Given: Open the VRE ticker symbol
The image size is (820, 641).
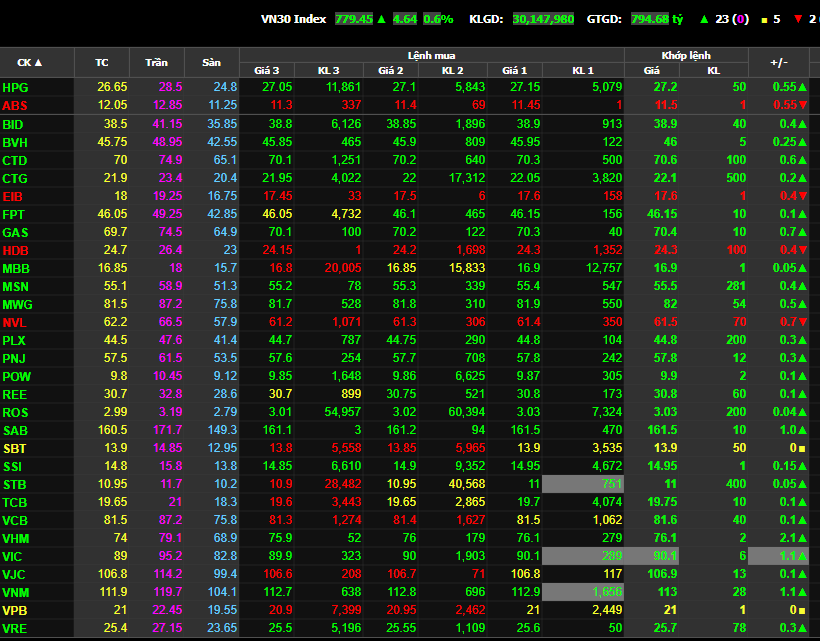Looking at the screenshot, I should click(14, 628).
